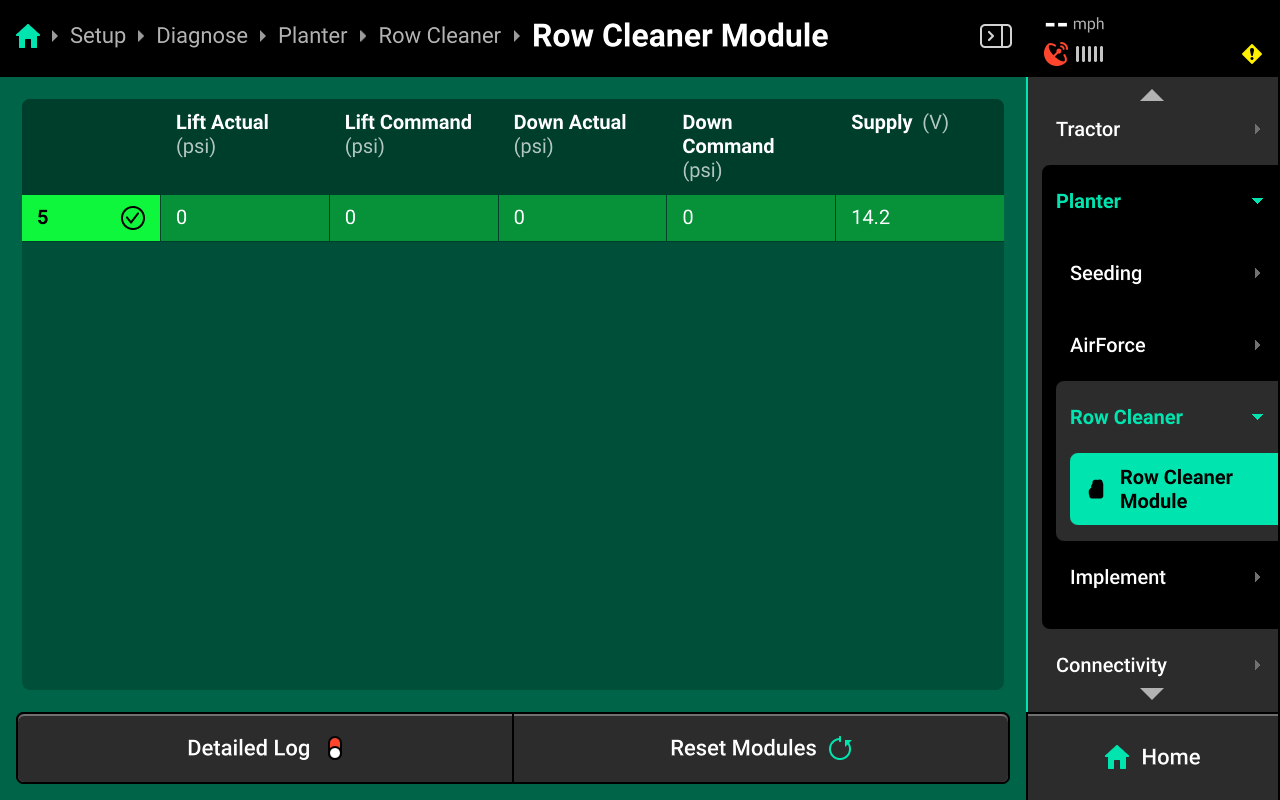Viewport: 1280px width, 800px height.
Task: Go to Diagnose in the breadcrumb
Action: coord(202,36)
